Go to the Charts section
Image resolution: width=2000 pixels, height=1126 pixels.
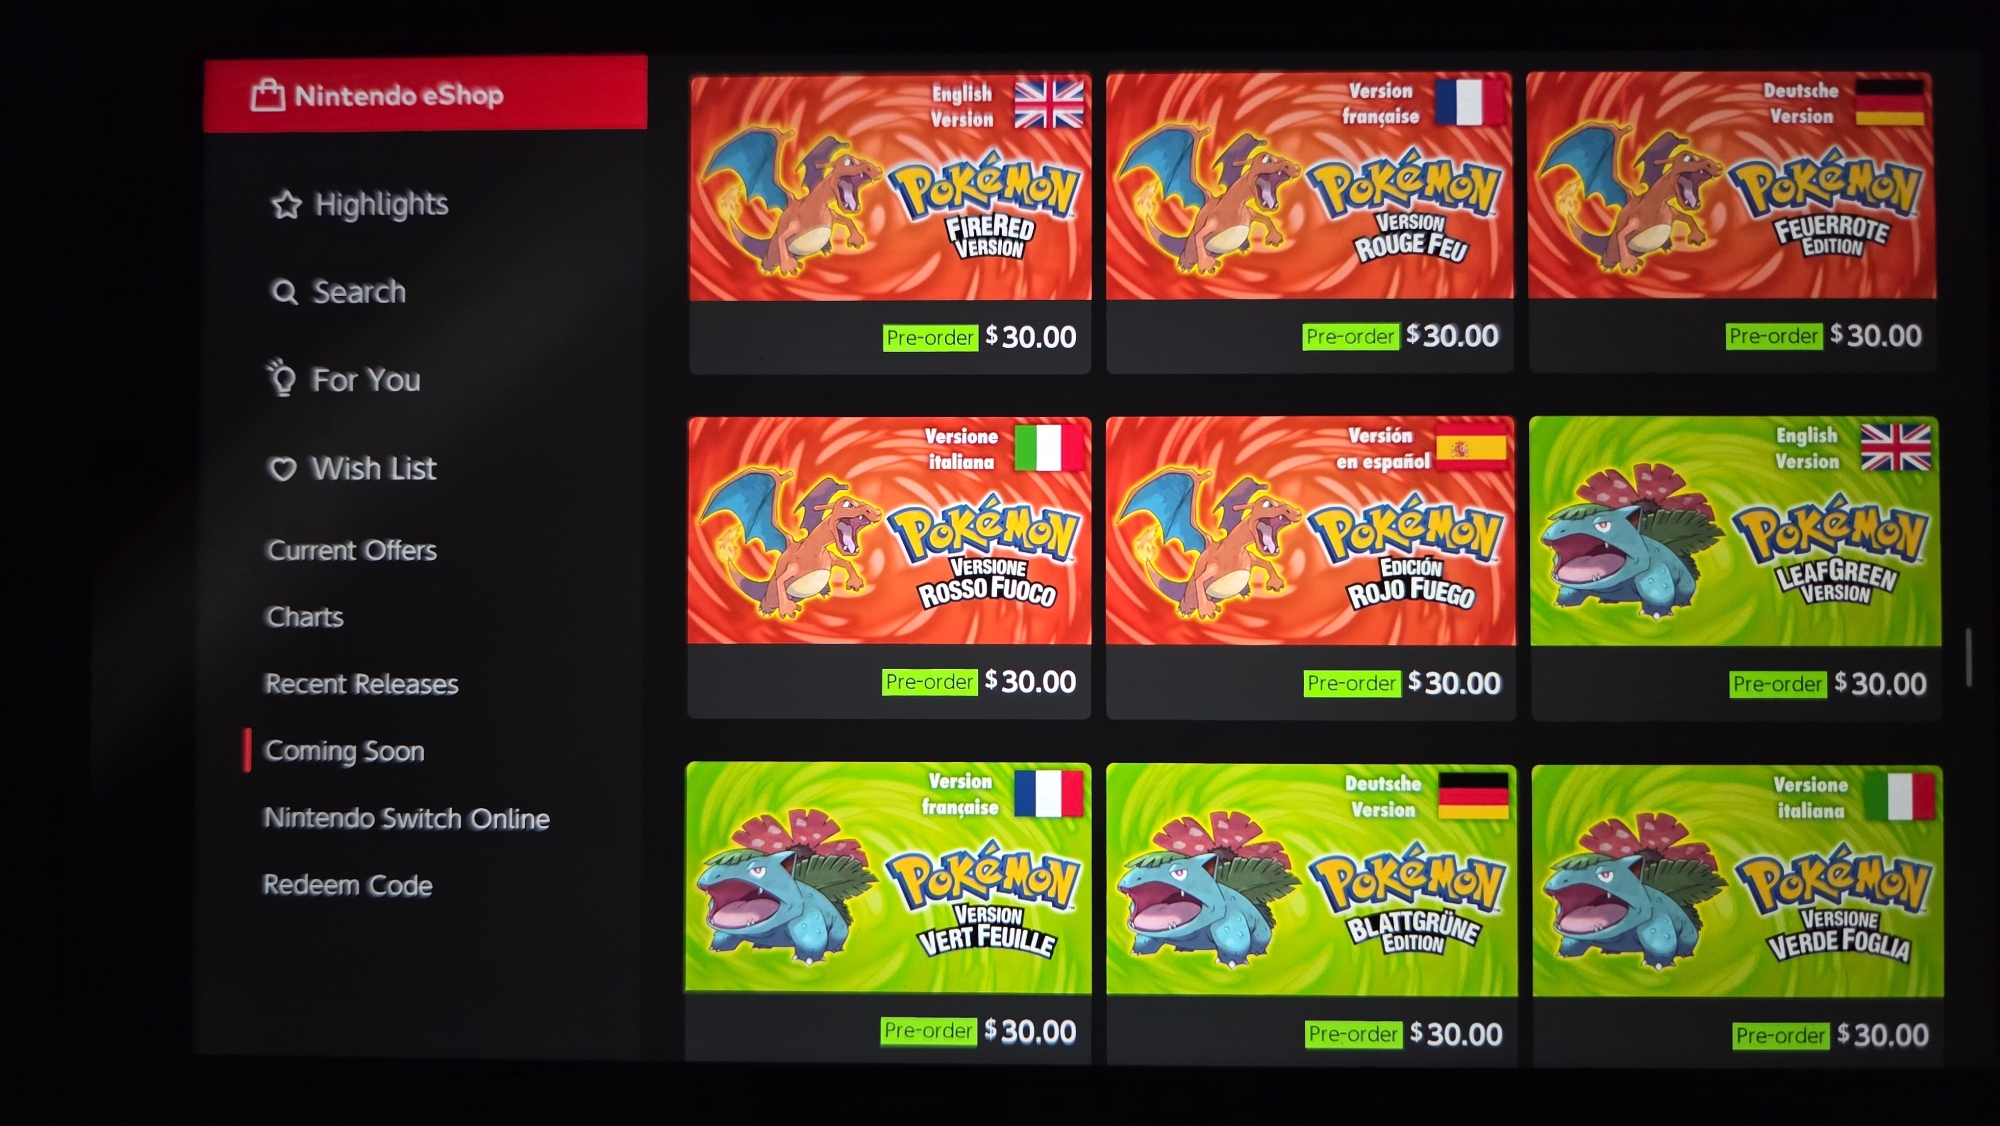[305, 617]
